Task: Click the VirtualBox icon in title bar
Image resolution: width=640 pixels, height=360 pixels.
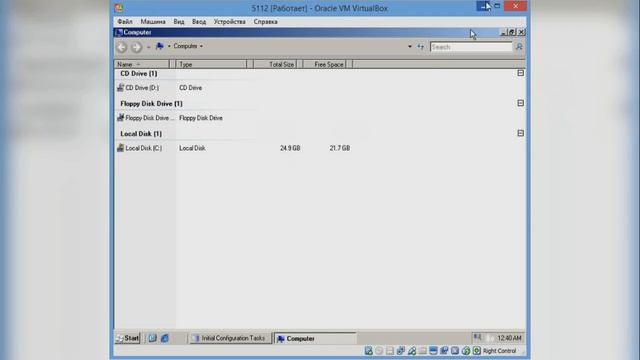Action: (119, 8)
